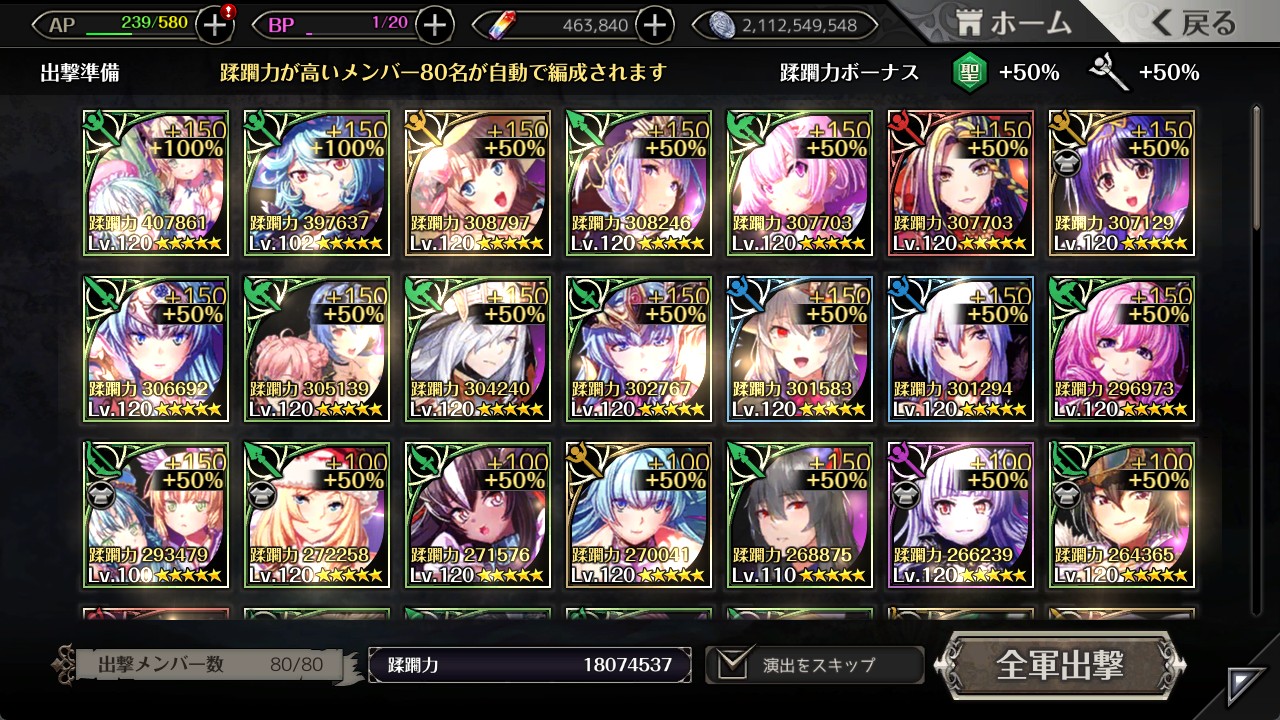Select character card with 蹂躙力 266239
This screenshot has height=720, width=1280.
point(961,515)
